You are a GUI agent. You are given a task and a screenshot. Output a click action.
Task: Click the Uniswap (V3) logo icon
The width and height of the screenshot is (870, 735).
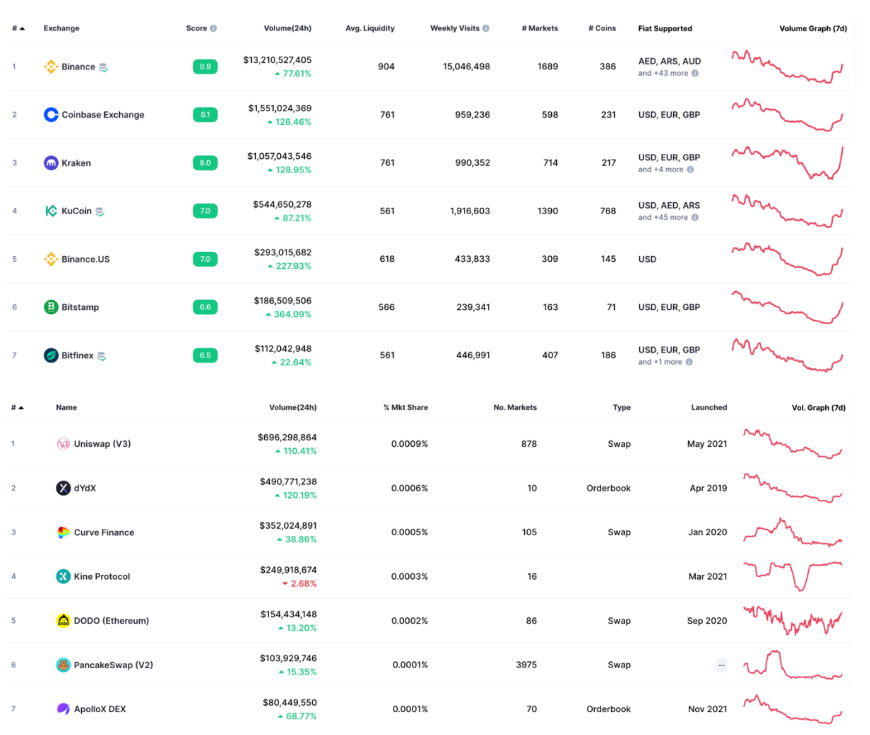coord(63,444)
